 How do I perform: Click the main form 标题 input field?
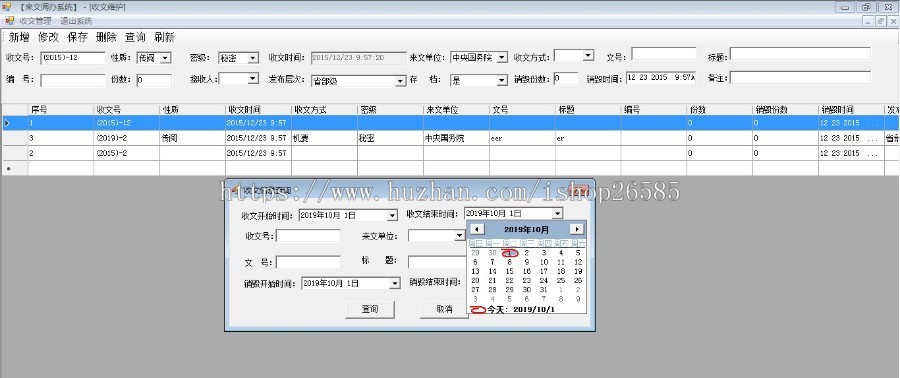(x=800, y=54)
